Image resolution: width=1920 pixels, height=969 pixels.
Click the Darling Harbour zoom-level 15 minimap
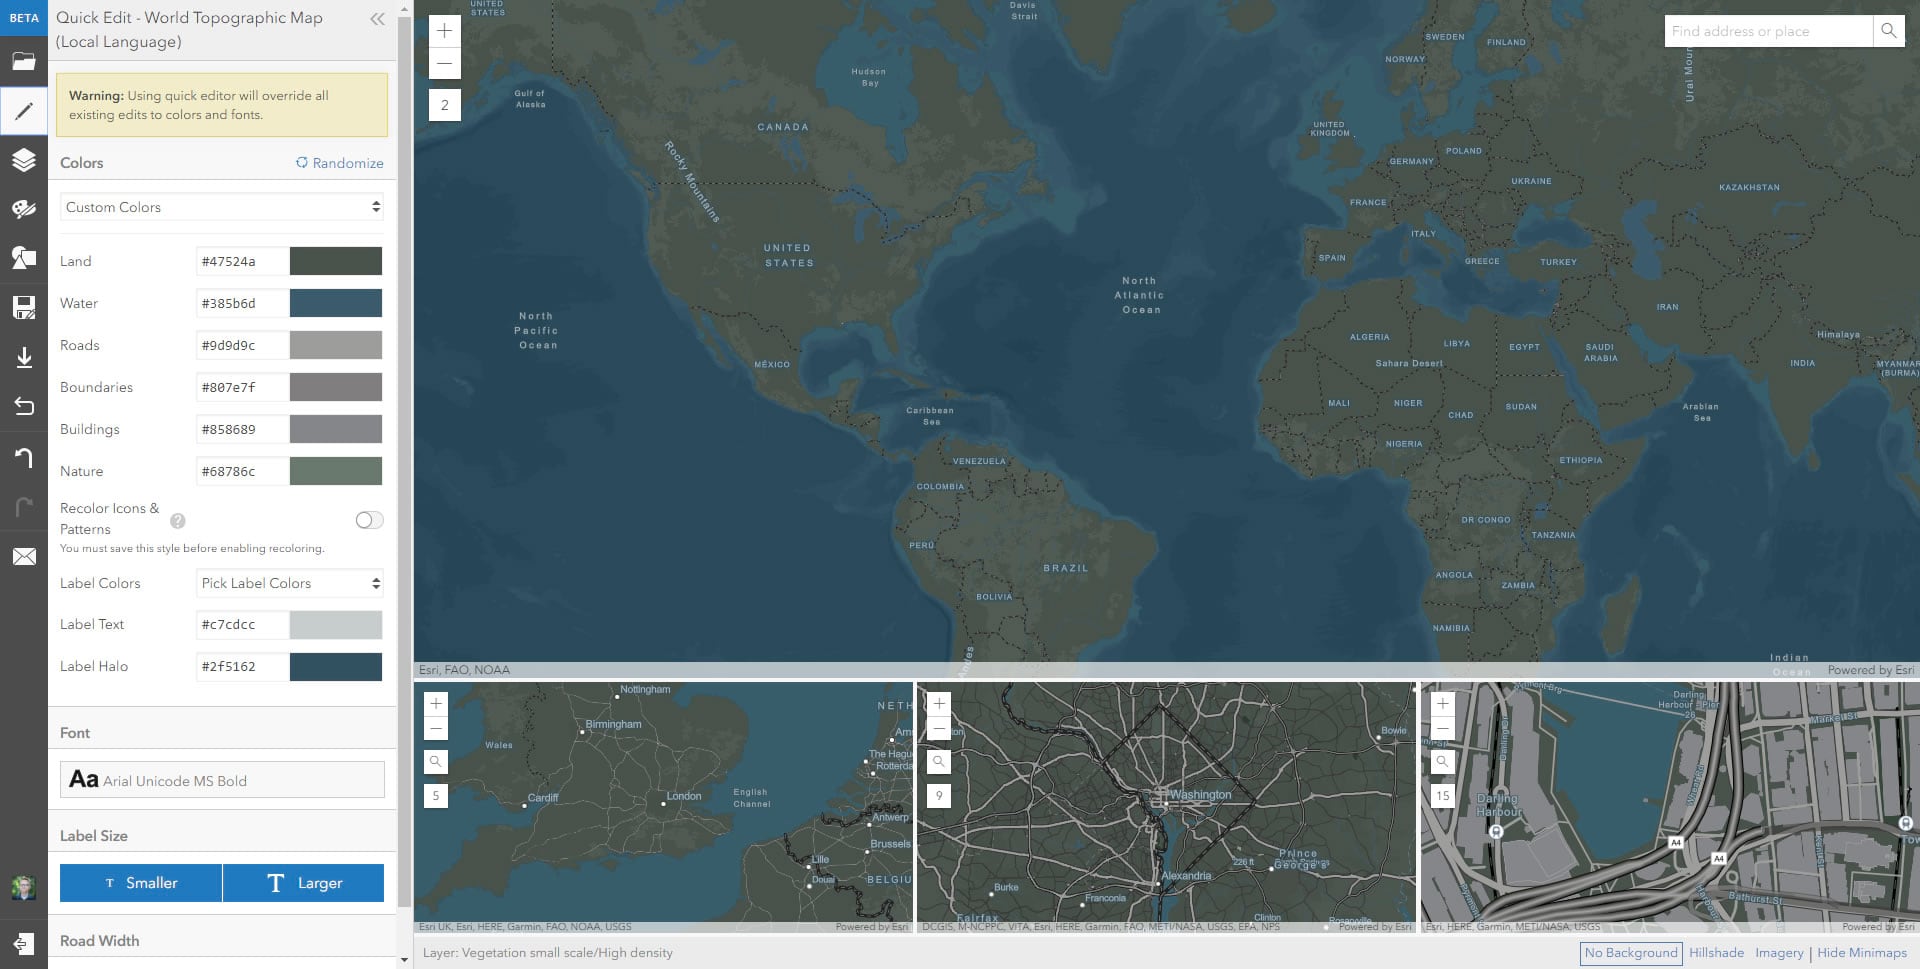(1670, 807)
